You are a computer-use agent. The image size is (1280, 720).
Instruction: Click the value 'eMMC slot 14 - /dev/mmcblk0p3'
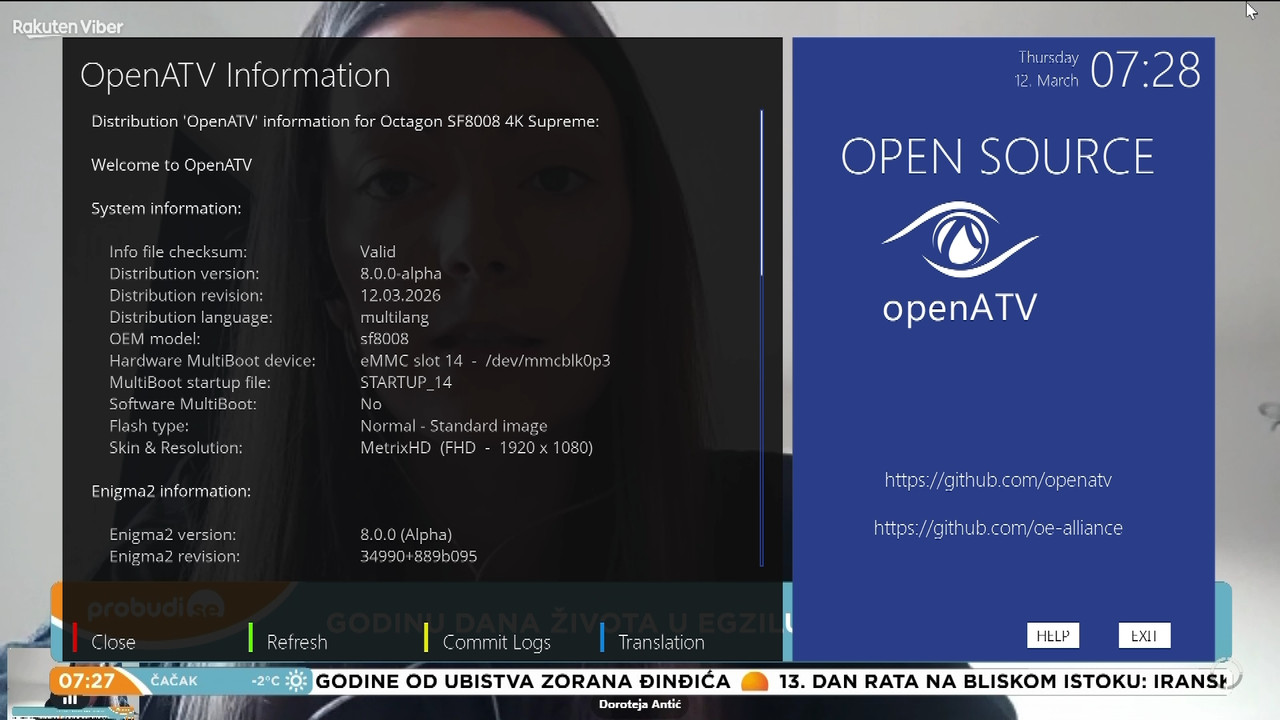coord(485,360)
